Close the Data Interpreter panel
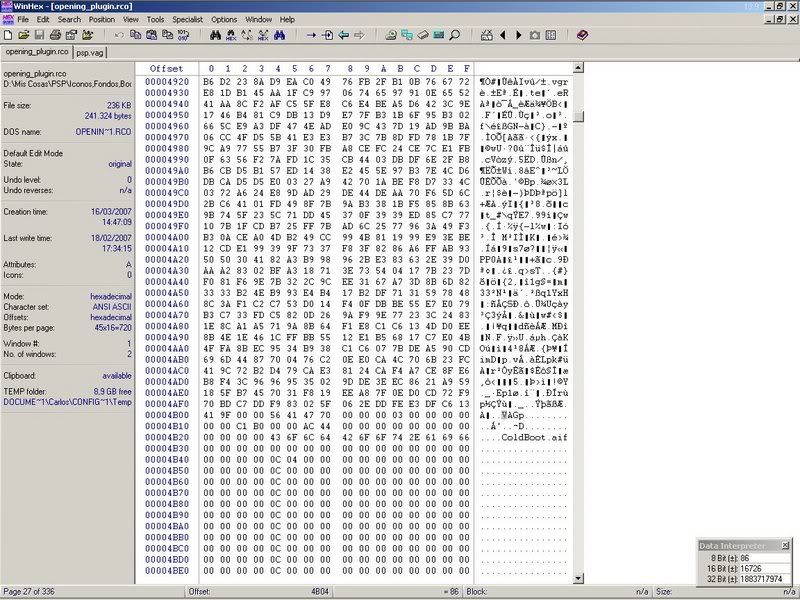The width and height of the screenshot is (800, 600). pyautogui.click(x=785, y=545)
